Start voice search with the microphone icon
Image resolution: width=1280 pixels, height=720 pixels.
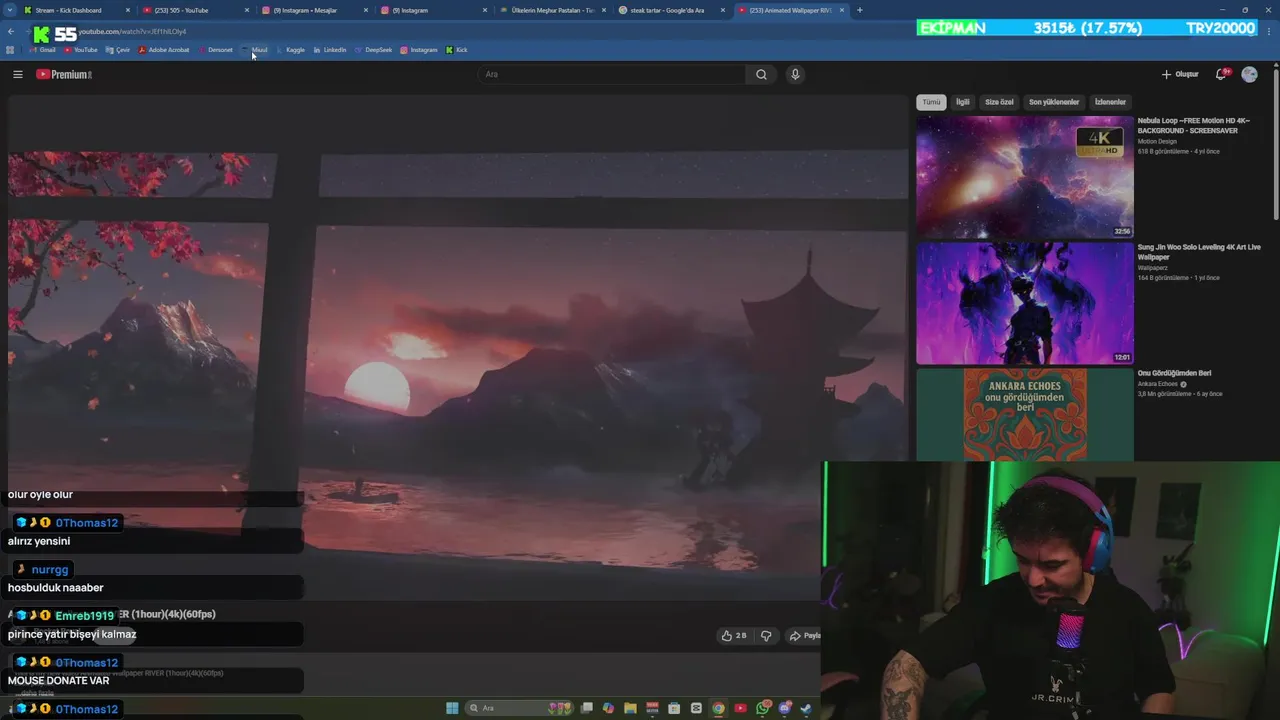[795, 74]
